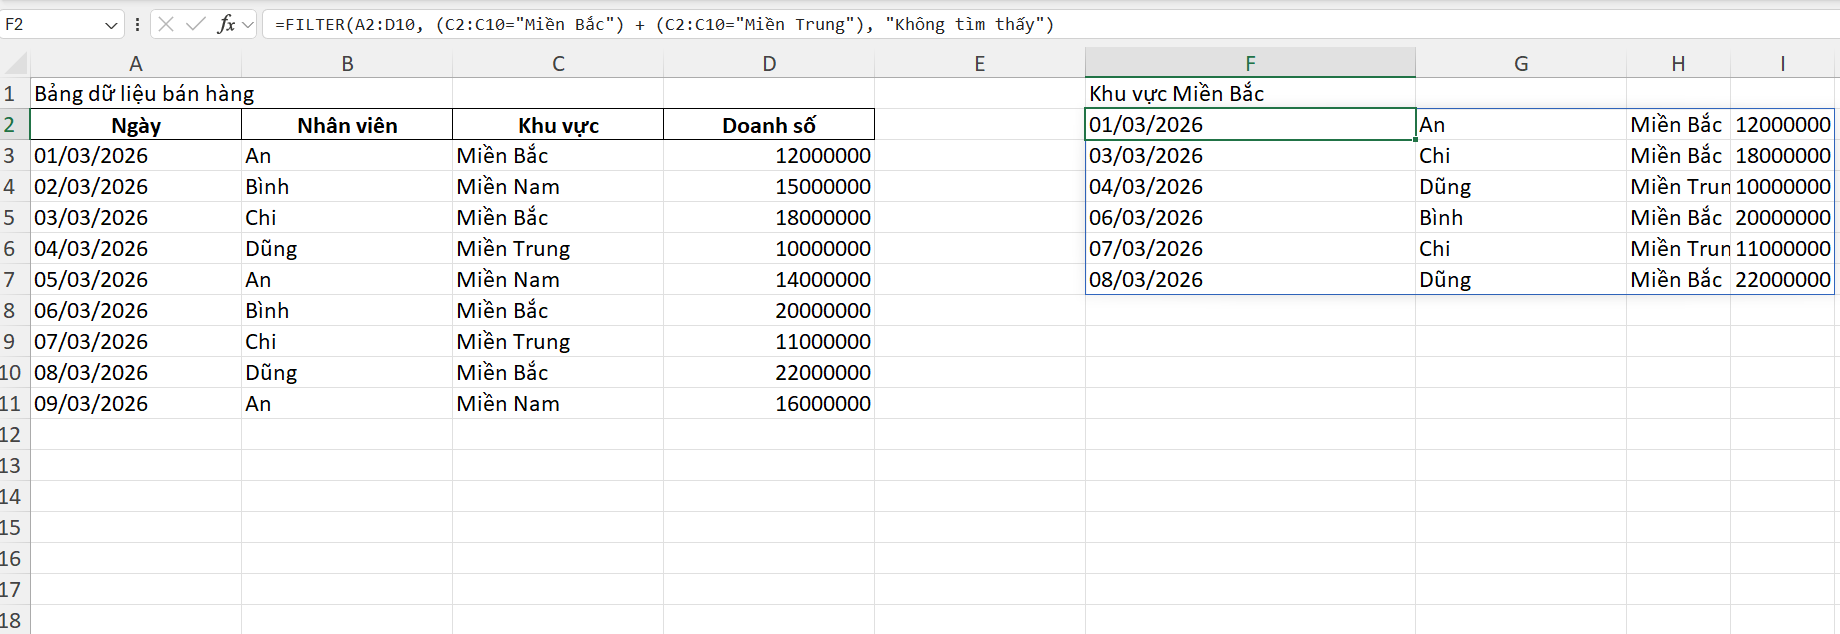Expand the chevron next to the fx icon

tap(248, 24)
